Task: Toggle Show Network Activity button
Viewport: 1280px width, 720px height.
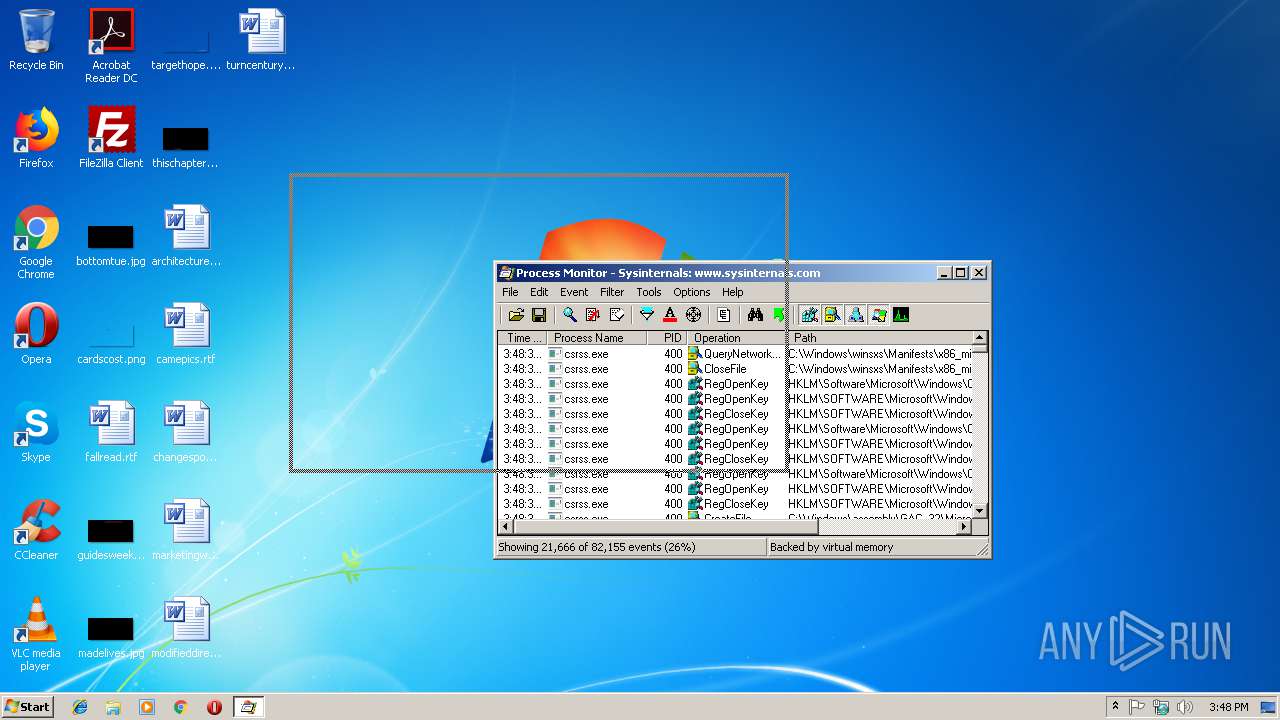Action: [855, 315]
